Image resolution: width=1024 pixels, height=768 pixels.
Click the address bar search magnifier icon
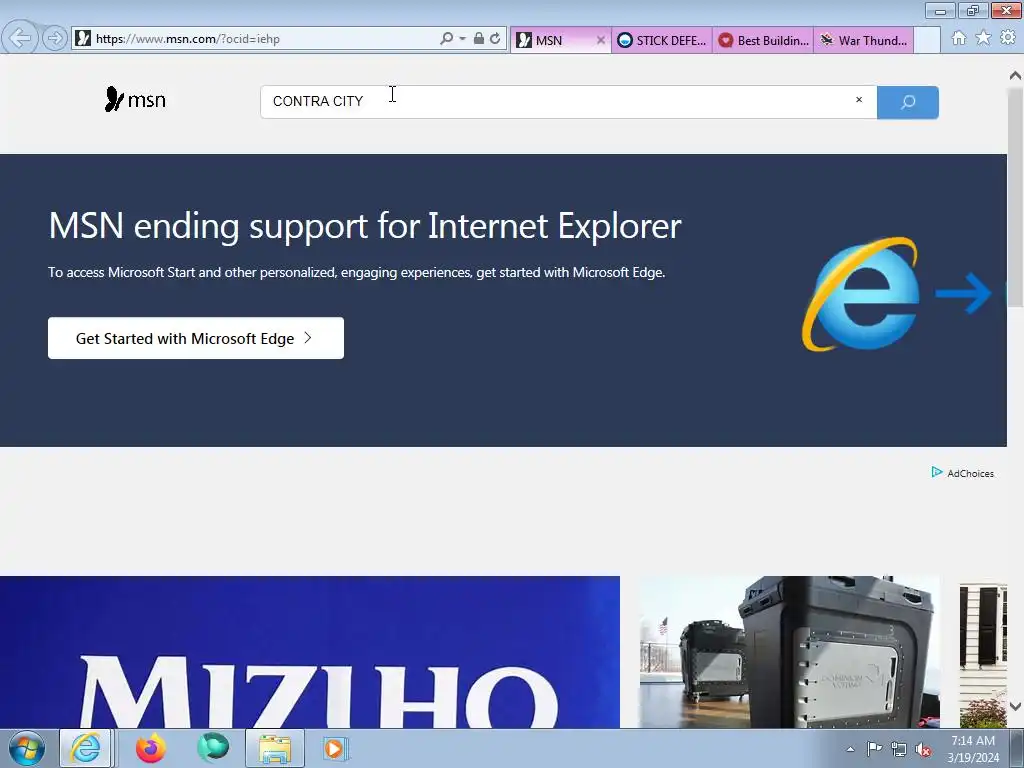(x=446, y=39)
